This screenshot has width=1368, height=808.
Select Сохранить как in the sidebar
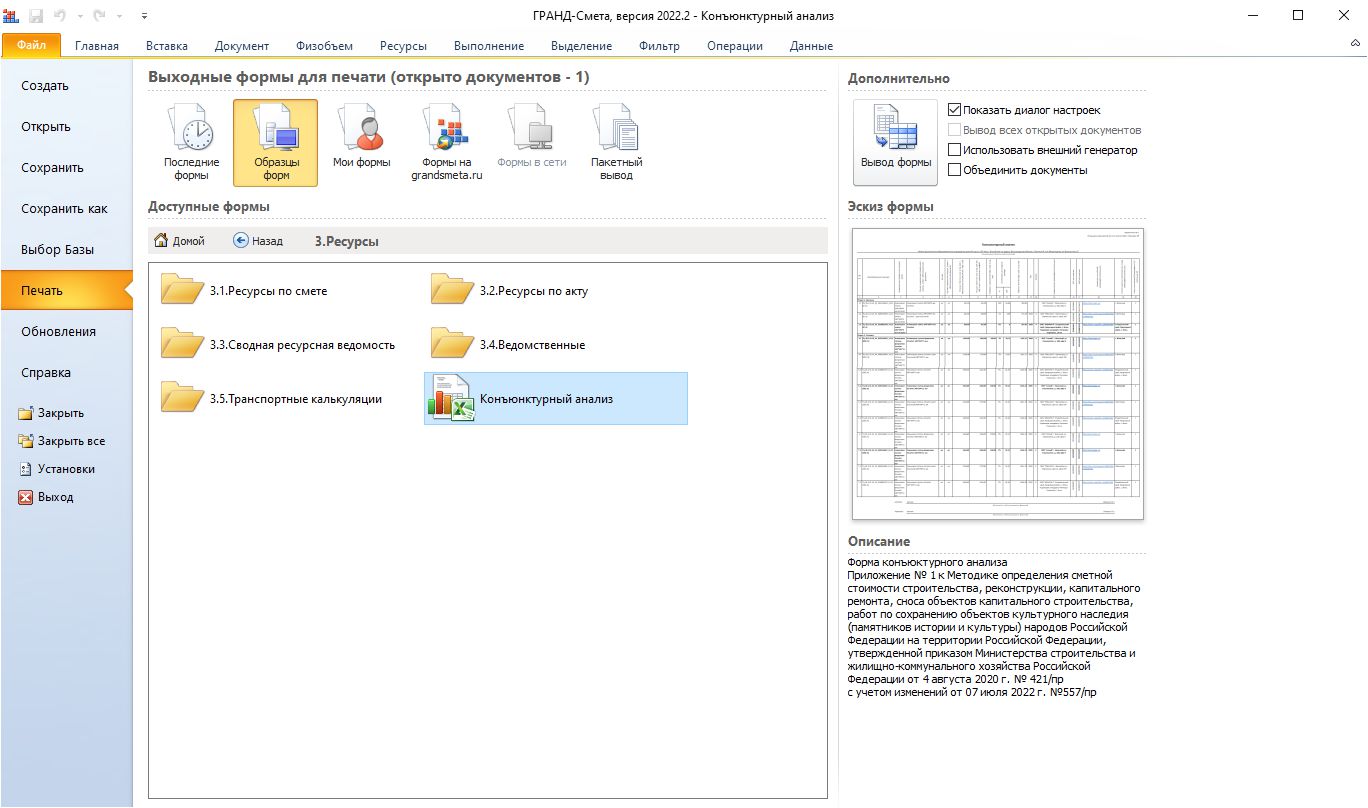coord(66,209)
